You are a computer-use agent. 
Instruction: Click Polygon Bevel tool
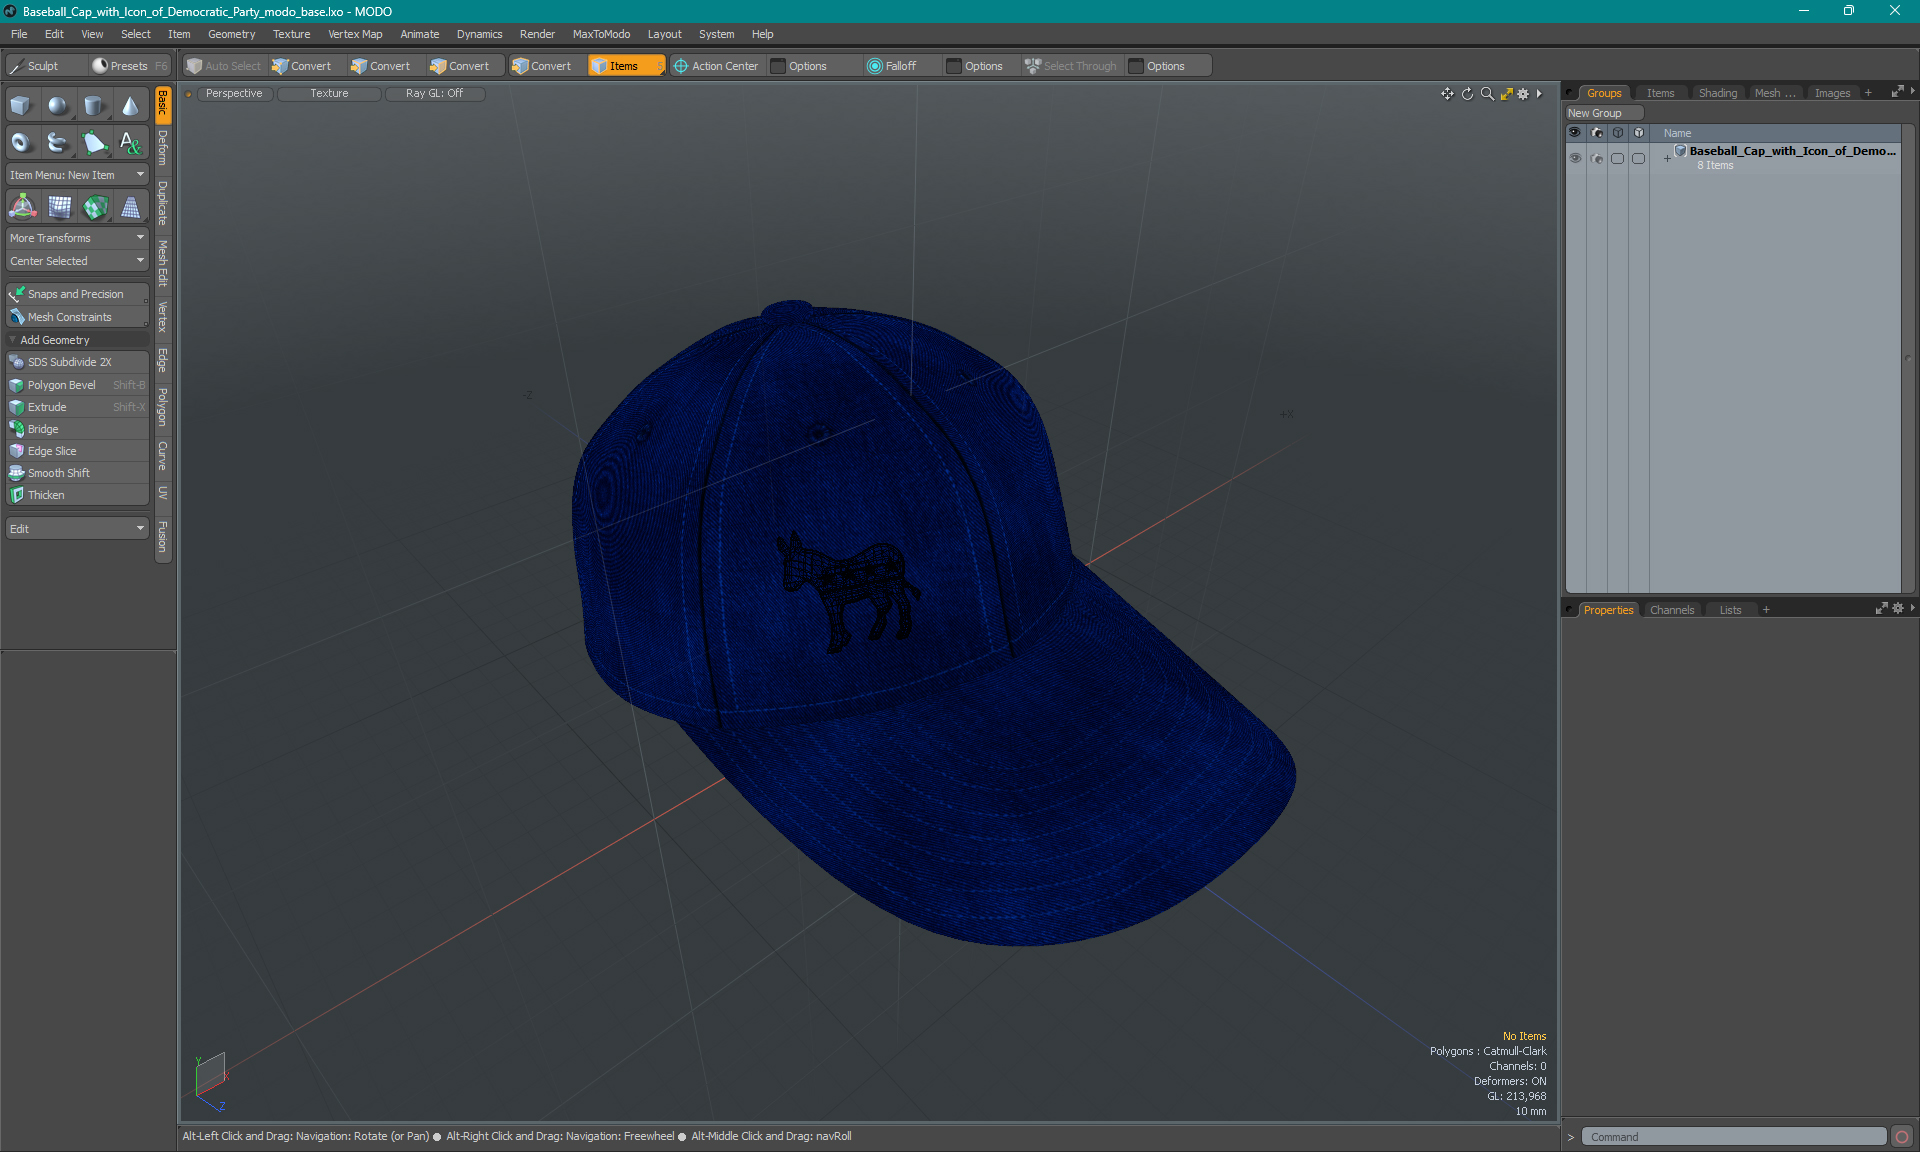77,385
